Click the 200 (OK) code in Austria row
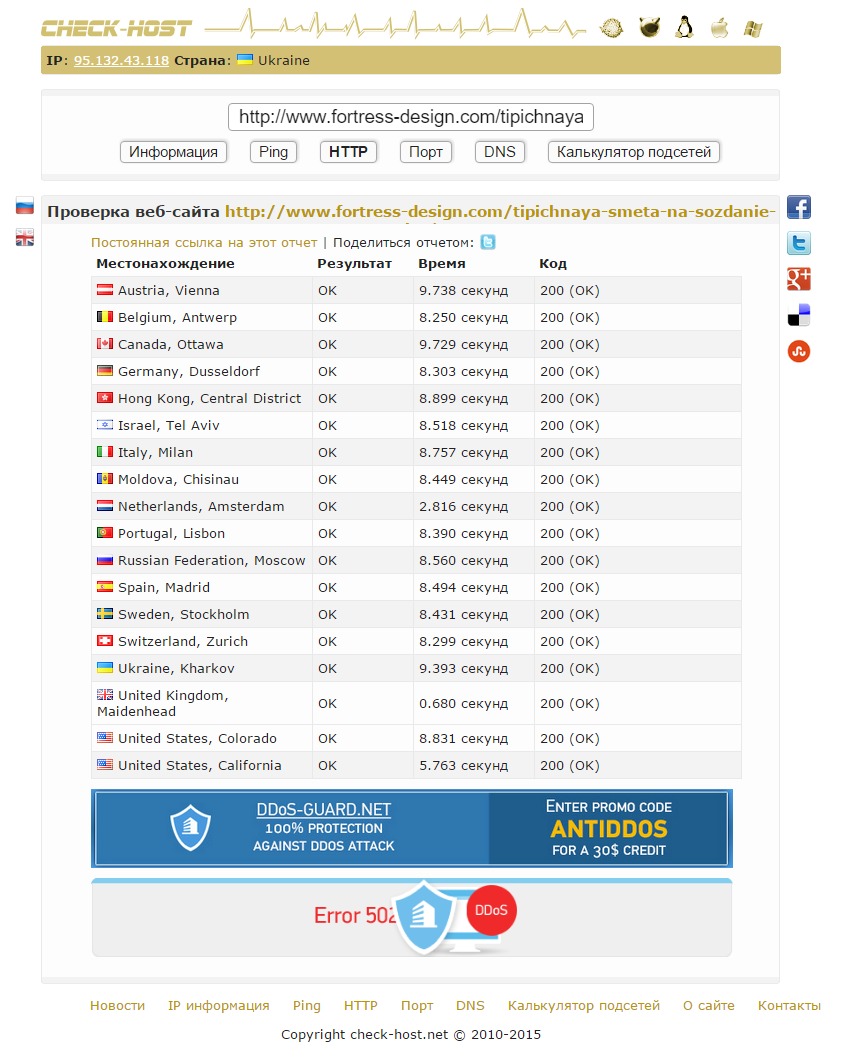Image resolution: width=843 pixels, height=1061 pixels. tap(570, 290)
